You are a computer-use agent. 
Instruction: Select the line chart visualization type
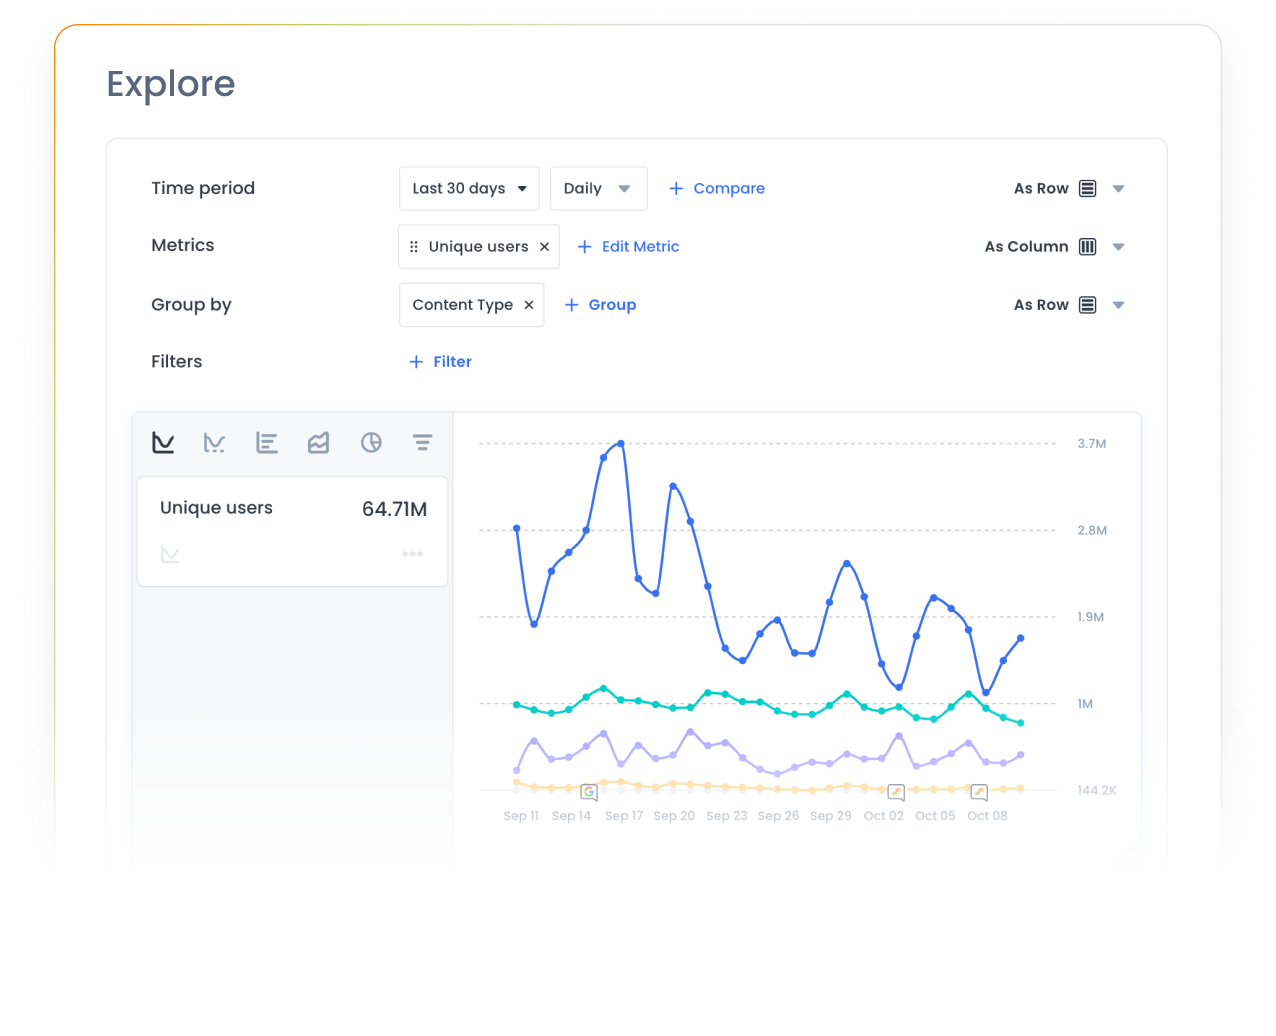pos(163,442)
